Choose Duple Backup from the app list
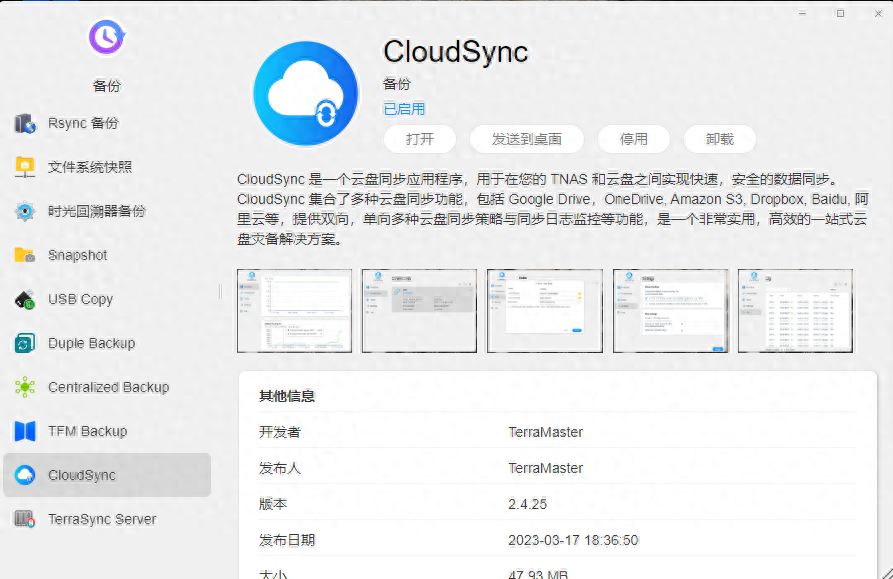The width and height of the screenshot is (893, 579). pos(107,343)
